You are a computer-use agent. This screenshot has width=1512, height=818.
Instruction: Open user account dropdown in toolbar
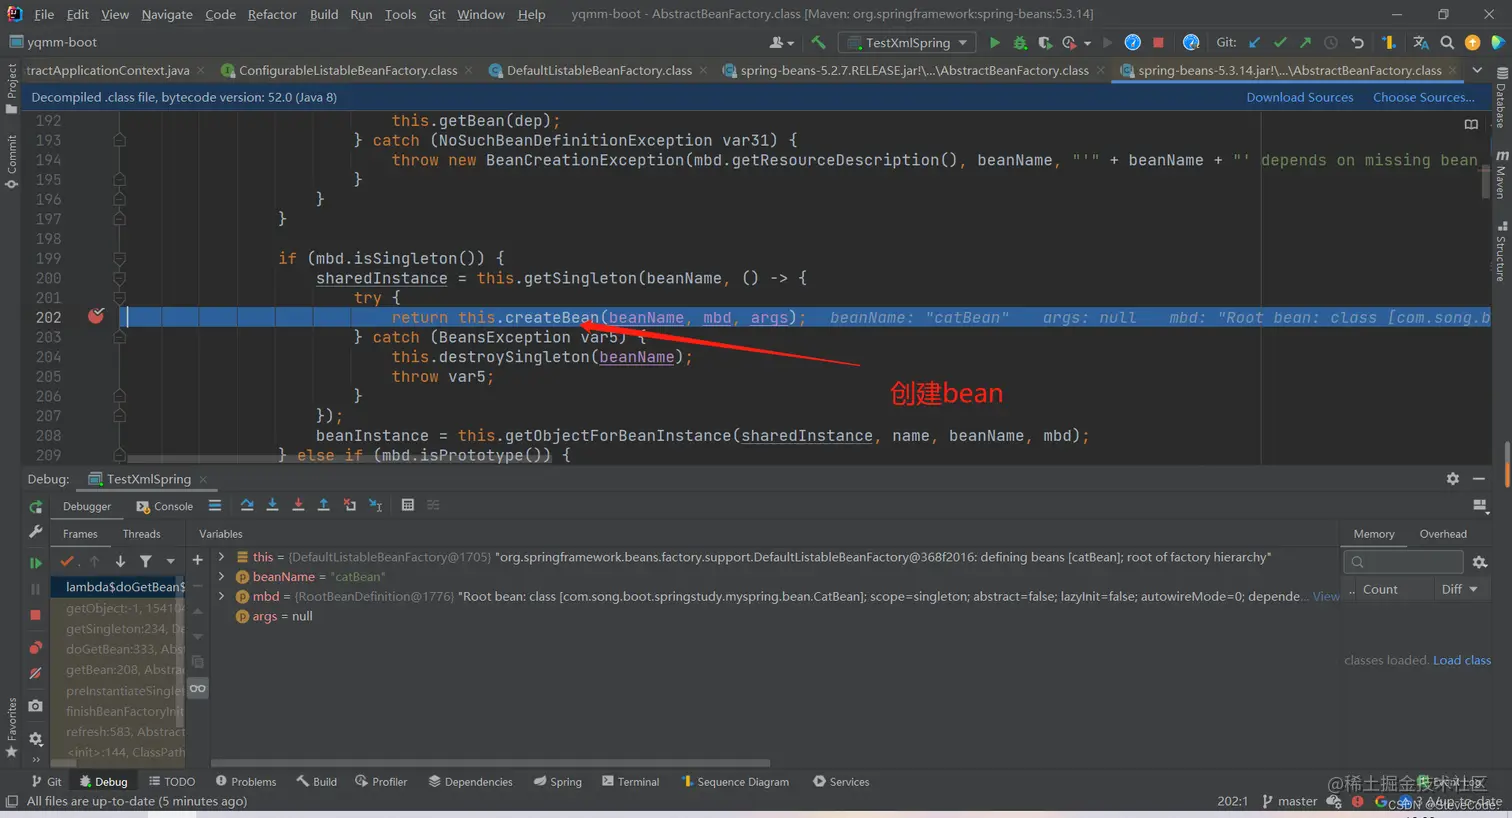pos(782,43)
